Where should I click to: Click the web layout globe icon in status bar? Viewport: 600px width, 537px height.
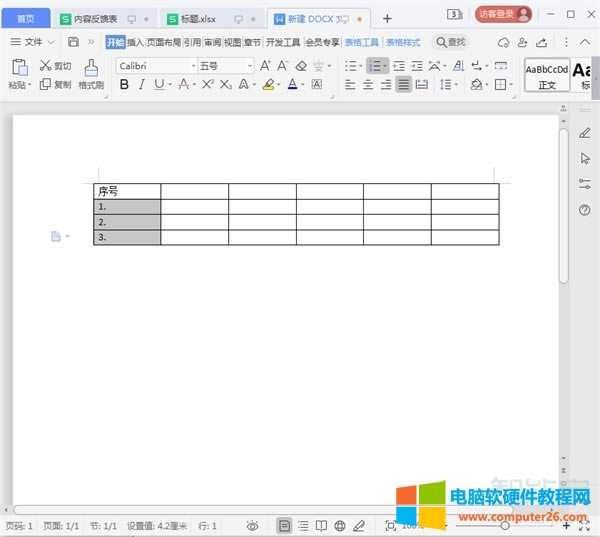pyautogui.click(x=340, y=525)
